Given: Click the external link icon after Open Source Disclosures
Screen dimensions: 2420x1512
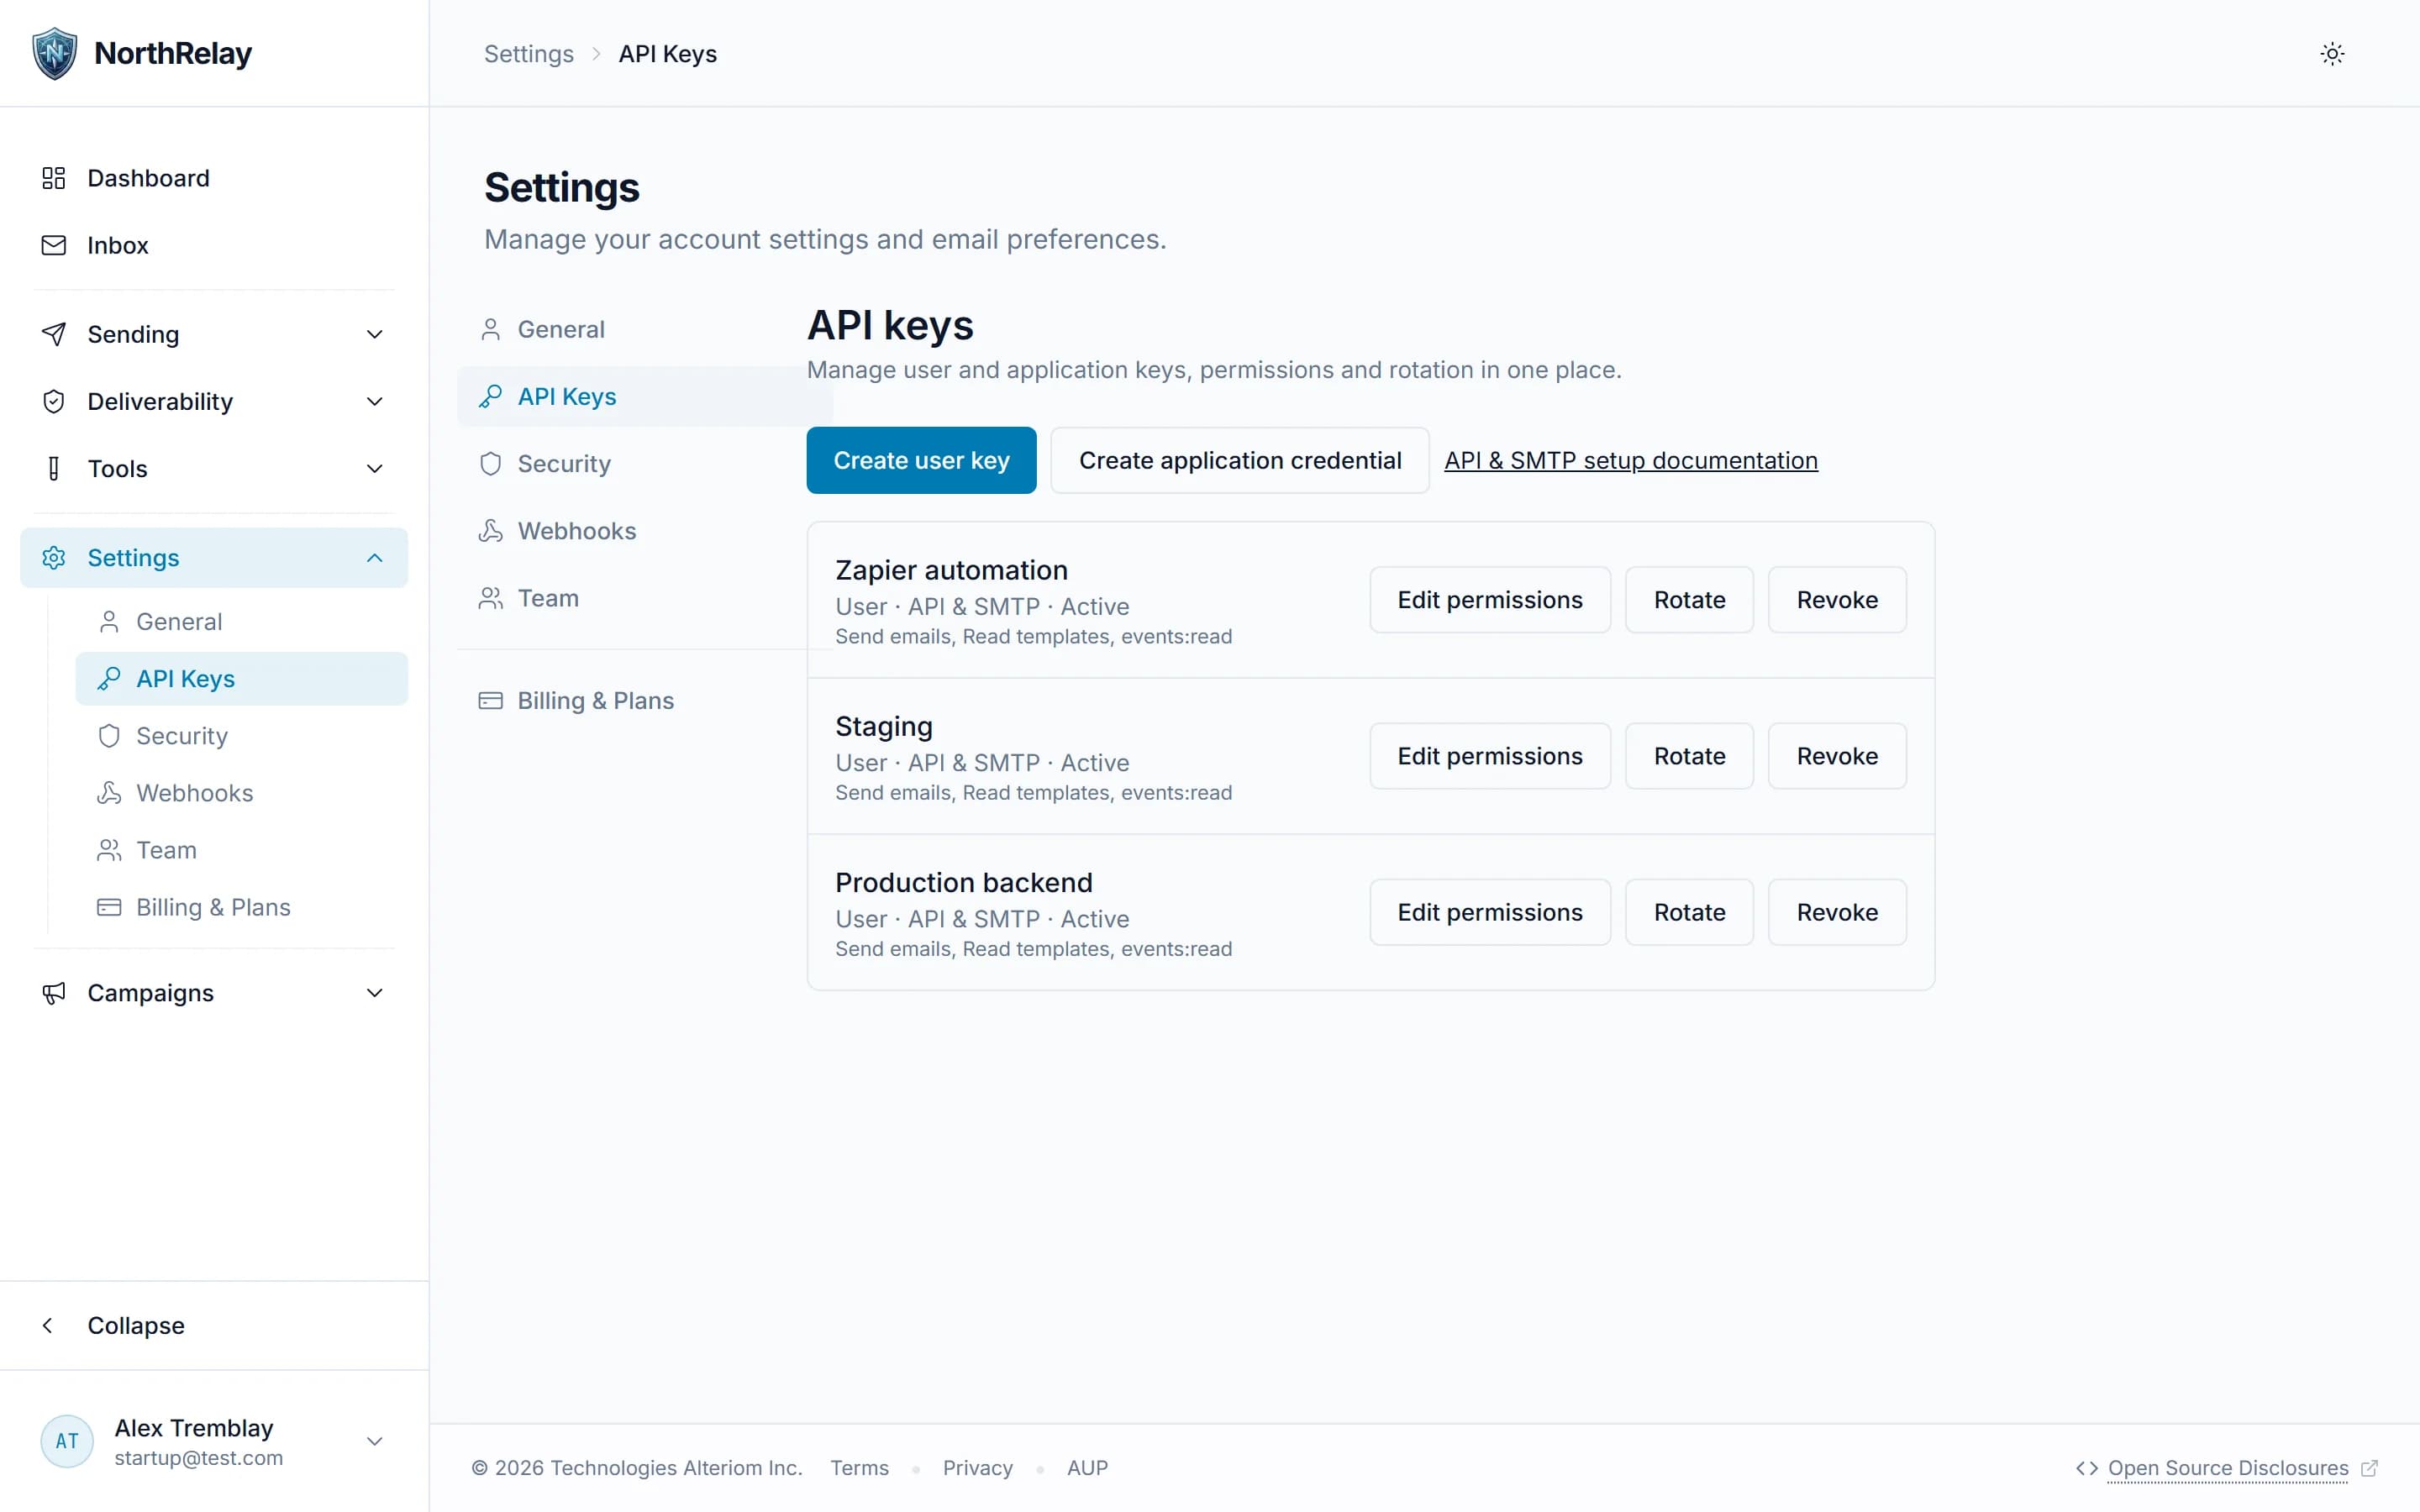Looking at the screenshot, I should pos(2369,1468).
